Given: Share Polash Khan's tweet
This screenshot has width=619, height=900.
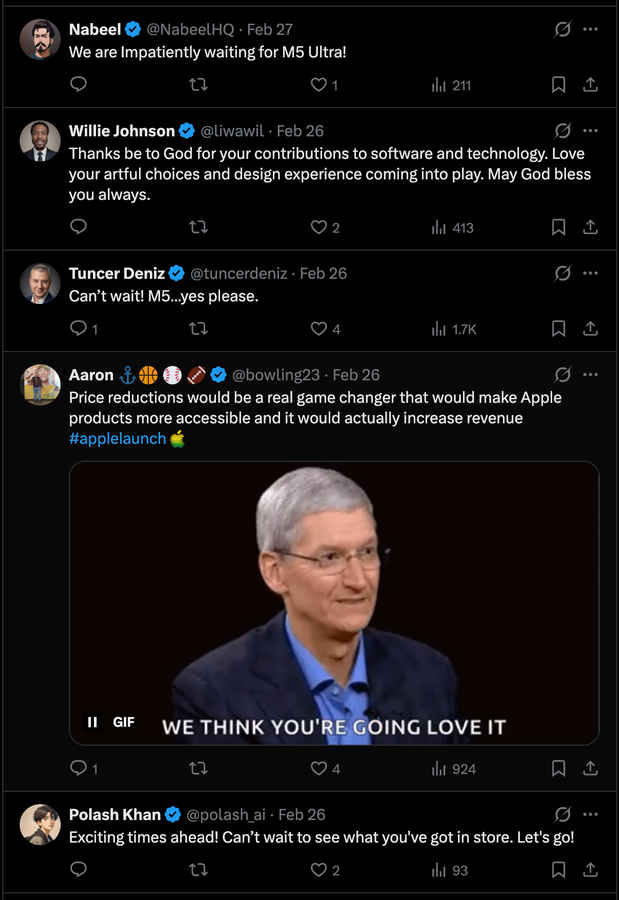Looking at the screenshot, I should click(x=590, y=870).
